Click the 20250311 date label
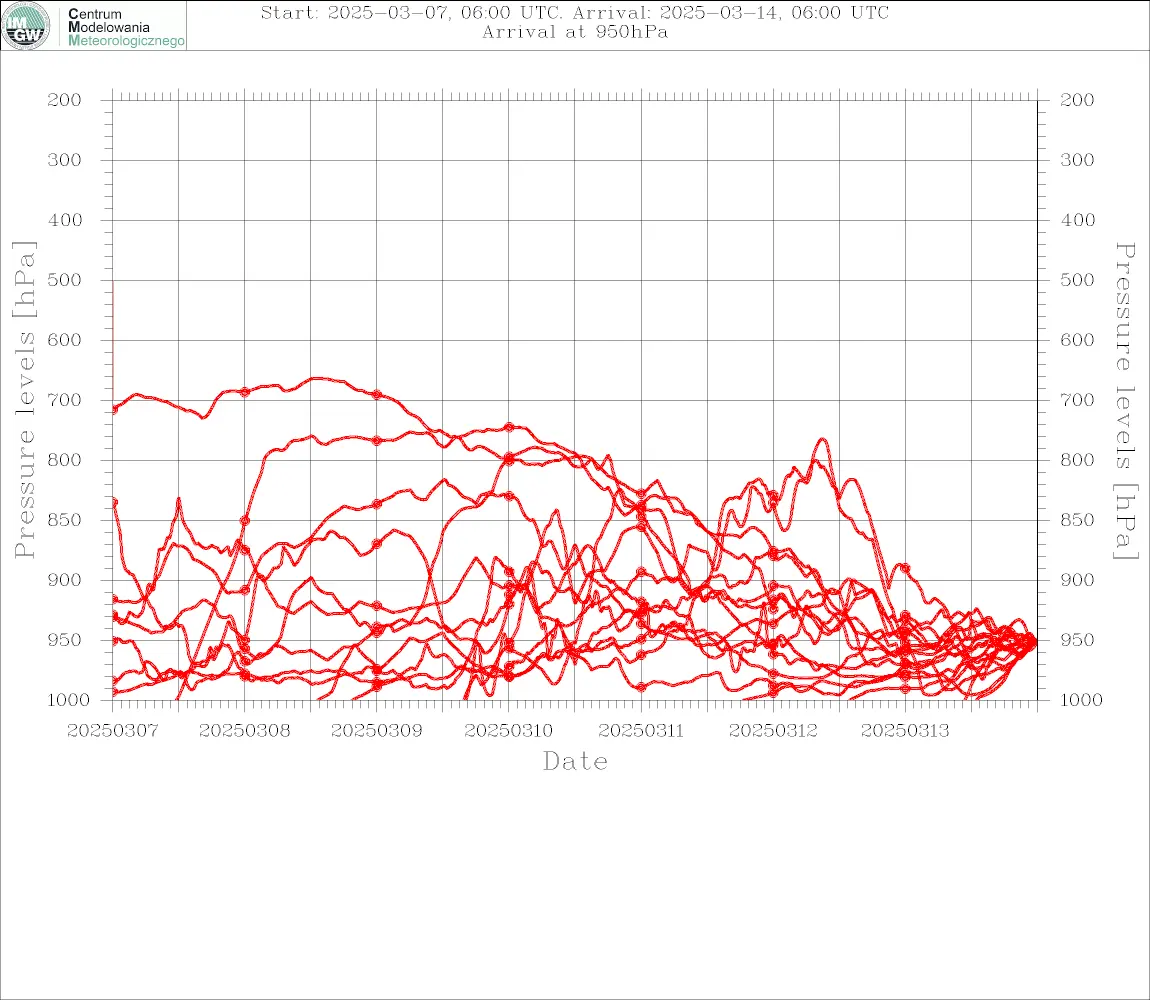 tap(641, 731)
